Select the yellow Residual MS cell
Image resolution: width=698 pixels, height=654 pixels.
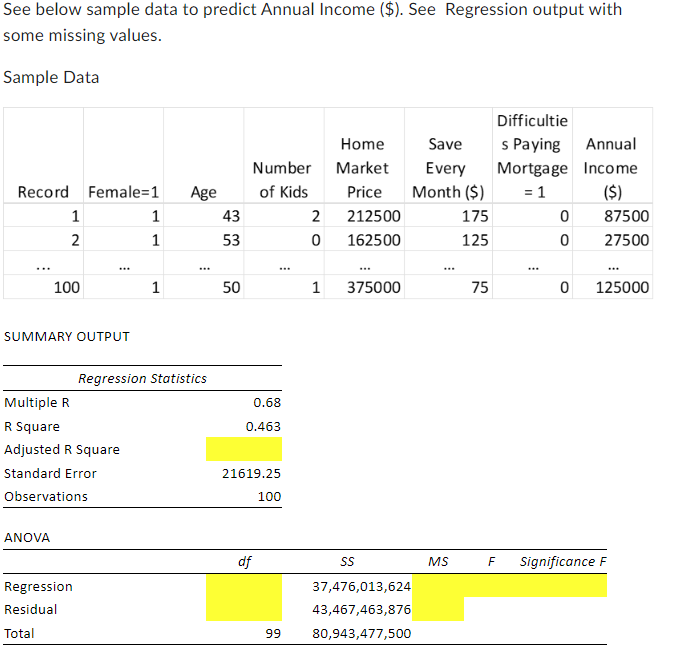coord(438,609)
